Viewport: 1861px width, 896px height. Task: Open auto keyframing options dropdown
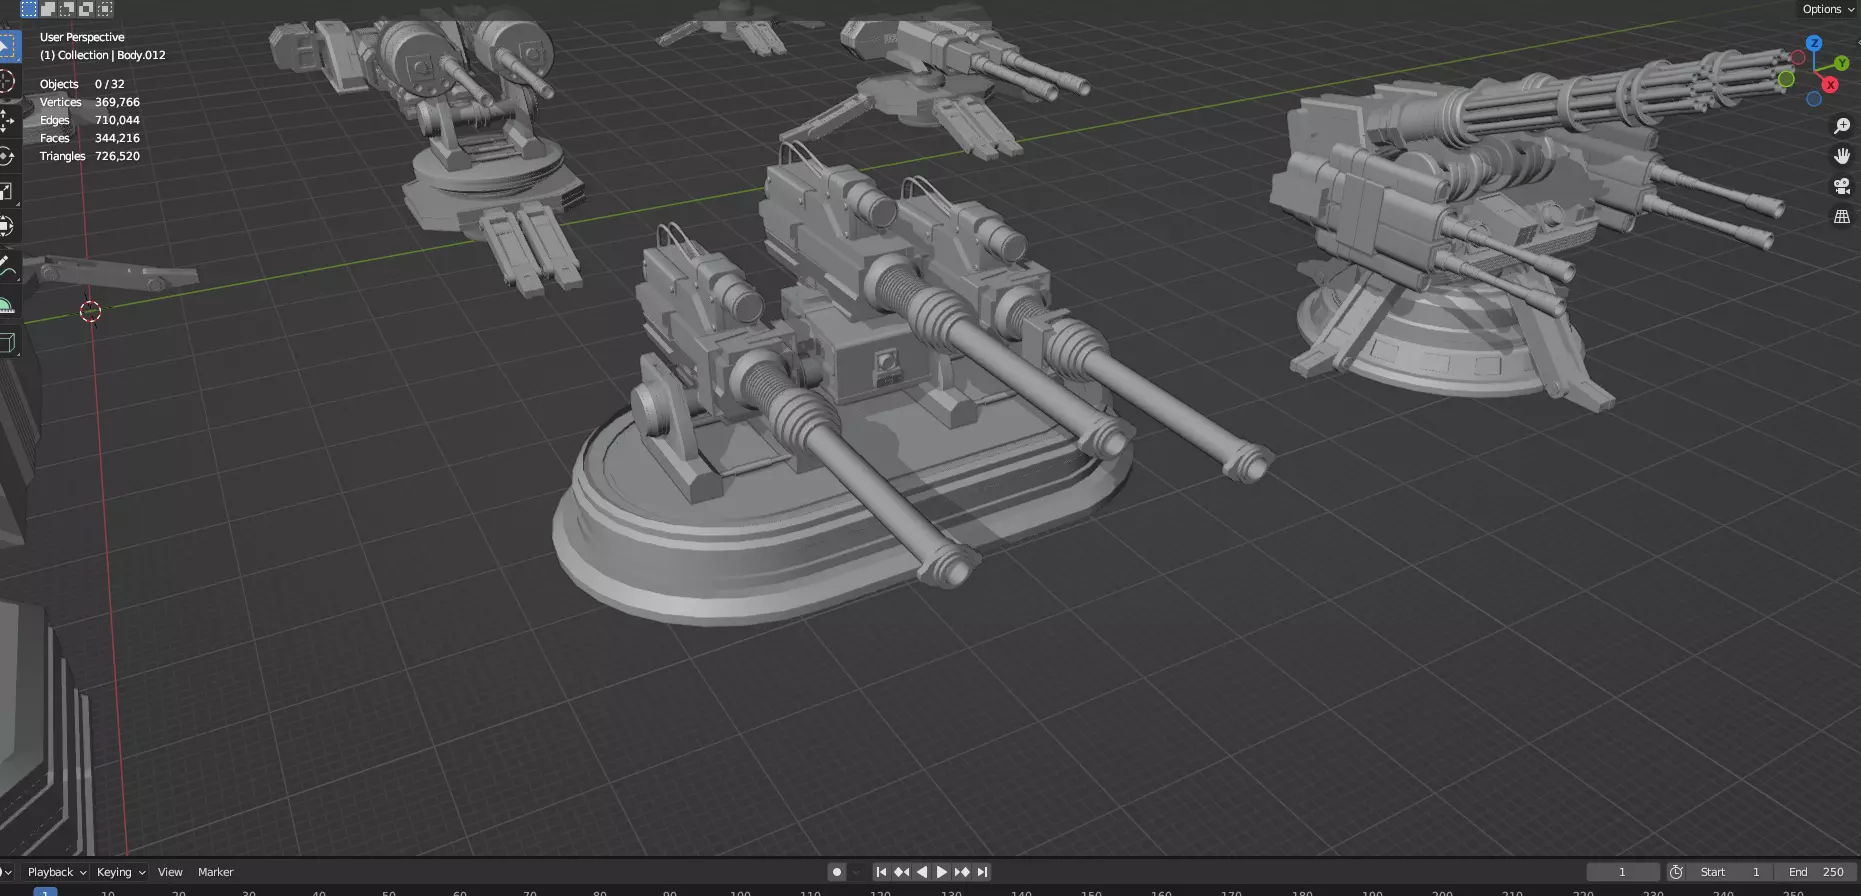tap(856, 872)
